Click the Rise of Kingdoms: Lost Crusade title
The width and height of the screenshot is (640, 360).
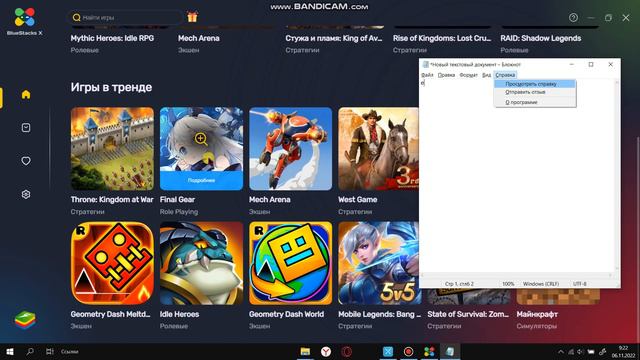click(442, 38)
